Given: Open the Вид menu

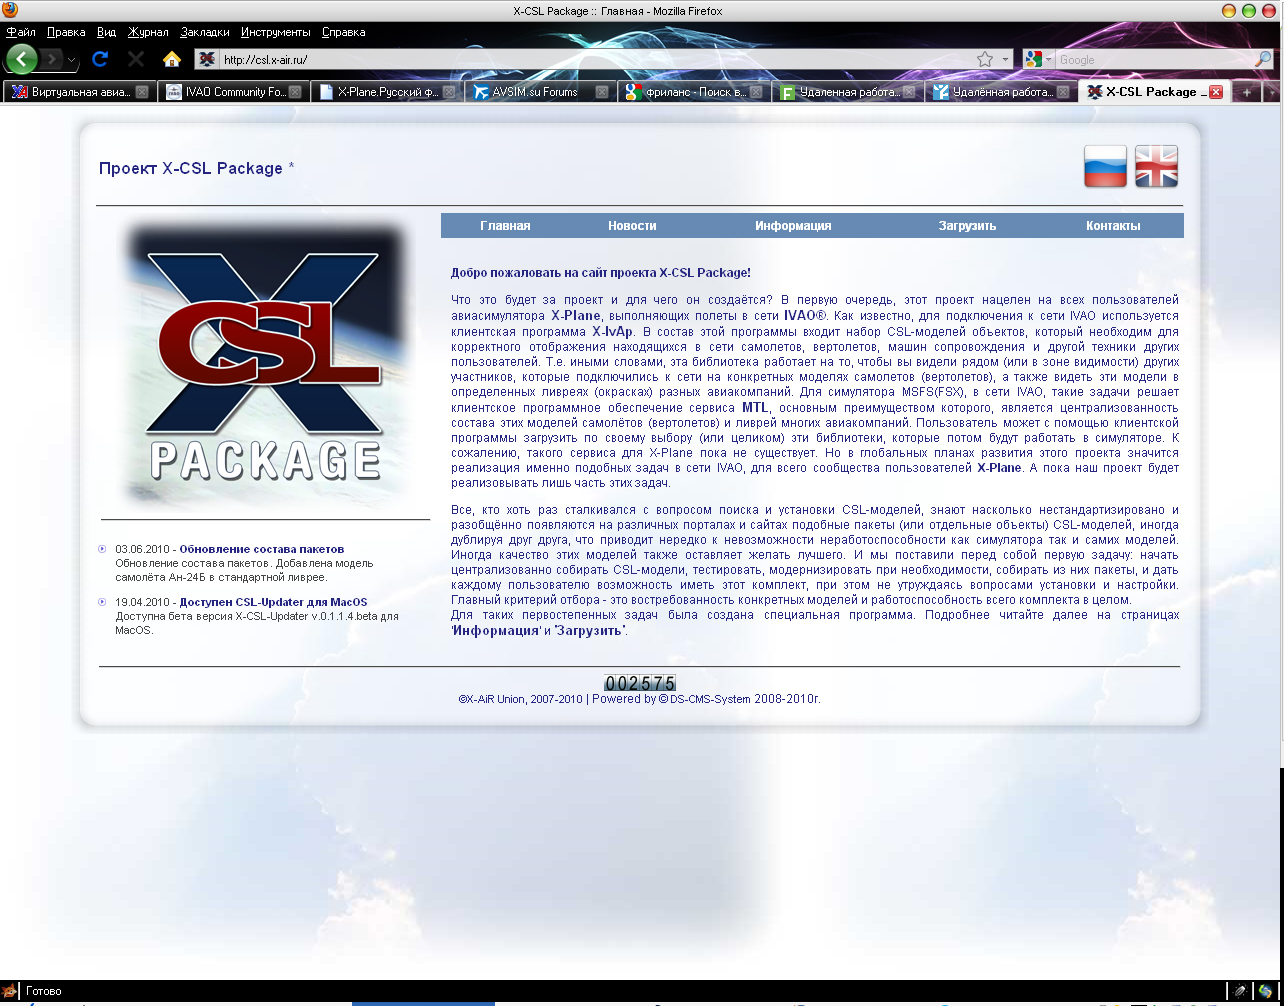Looking at the screenshot, I should (x=106, y=32).
